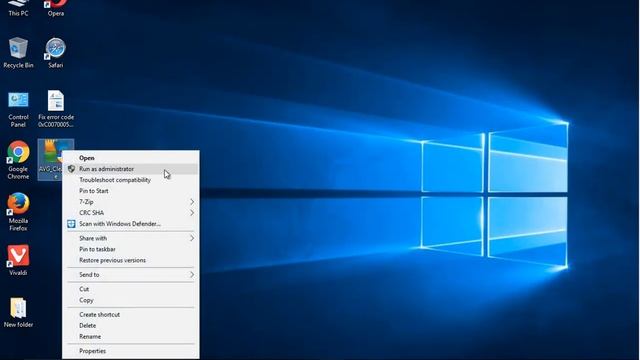Select the New folder icon

coord(18,313)
